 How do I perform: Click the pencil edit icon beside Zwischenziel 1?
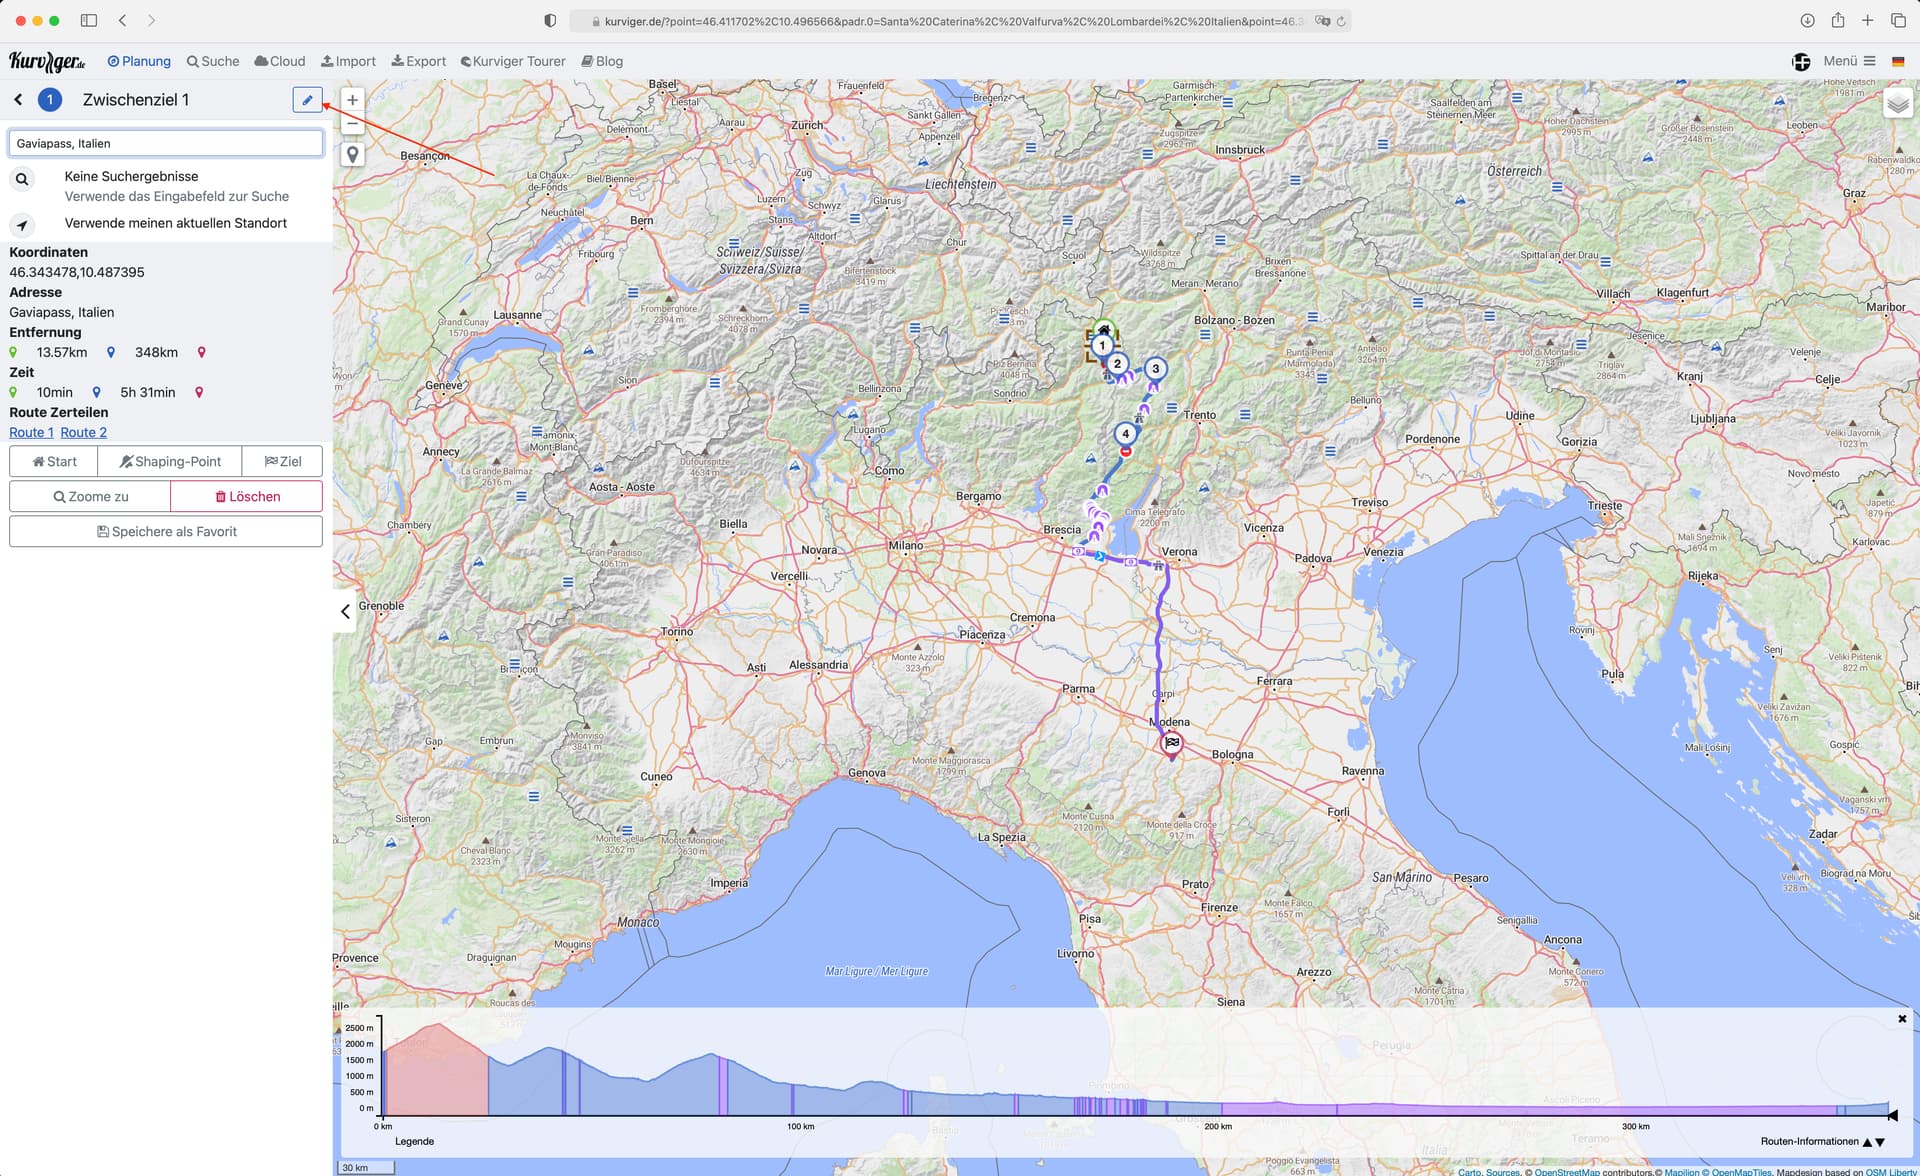point(307,100)
